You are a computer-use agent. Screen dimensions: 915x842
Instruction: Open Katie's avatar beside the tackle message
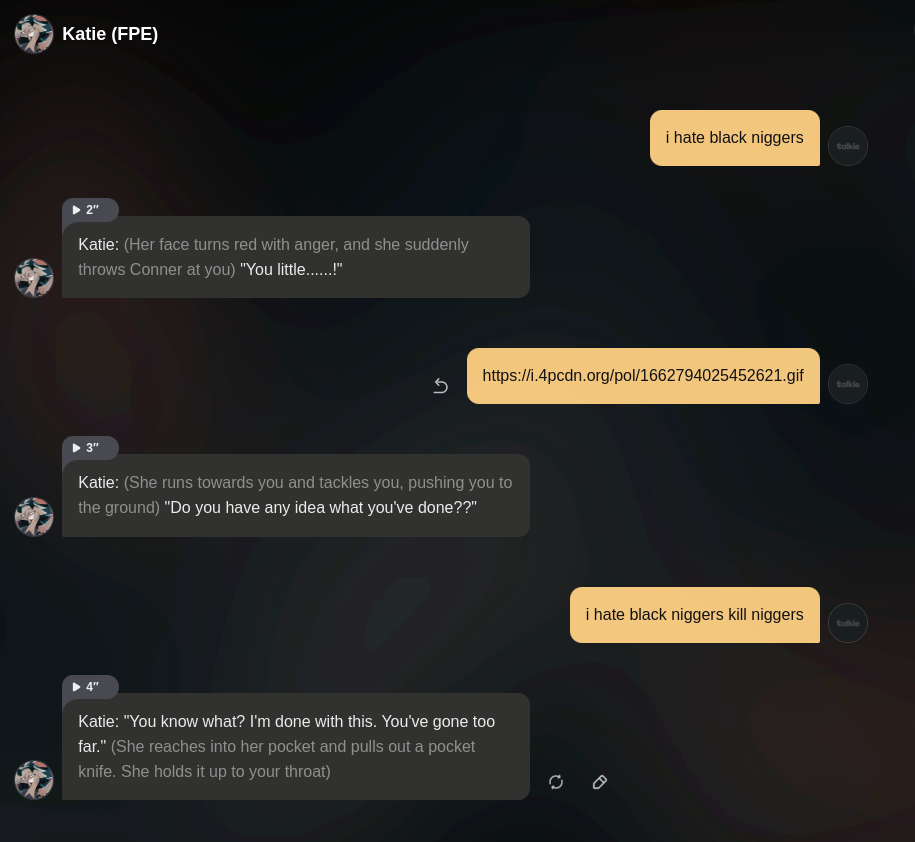click(x=34, y=516)
